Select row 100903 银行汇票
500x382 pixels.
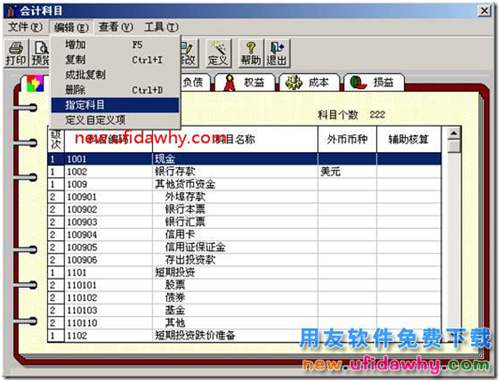coord(245,222)
